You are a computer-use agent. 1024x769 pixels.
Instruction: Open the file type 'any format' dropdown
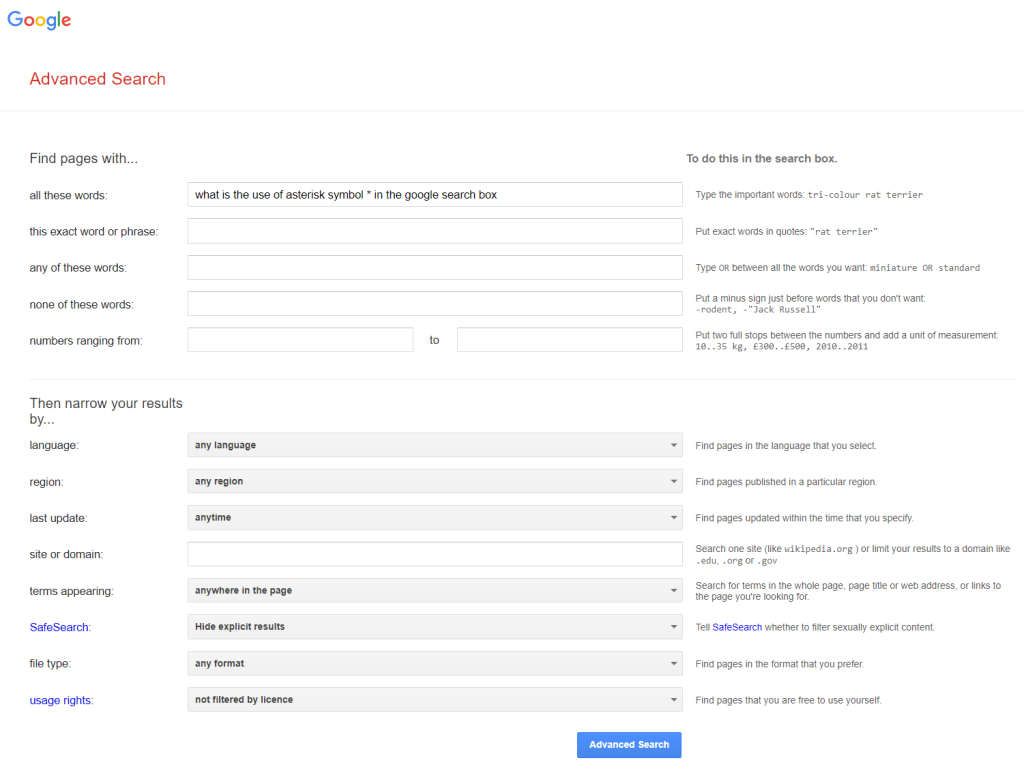click(435, 663)
